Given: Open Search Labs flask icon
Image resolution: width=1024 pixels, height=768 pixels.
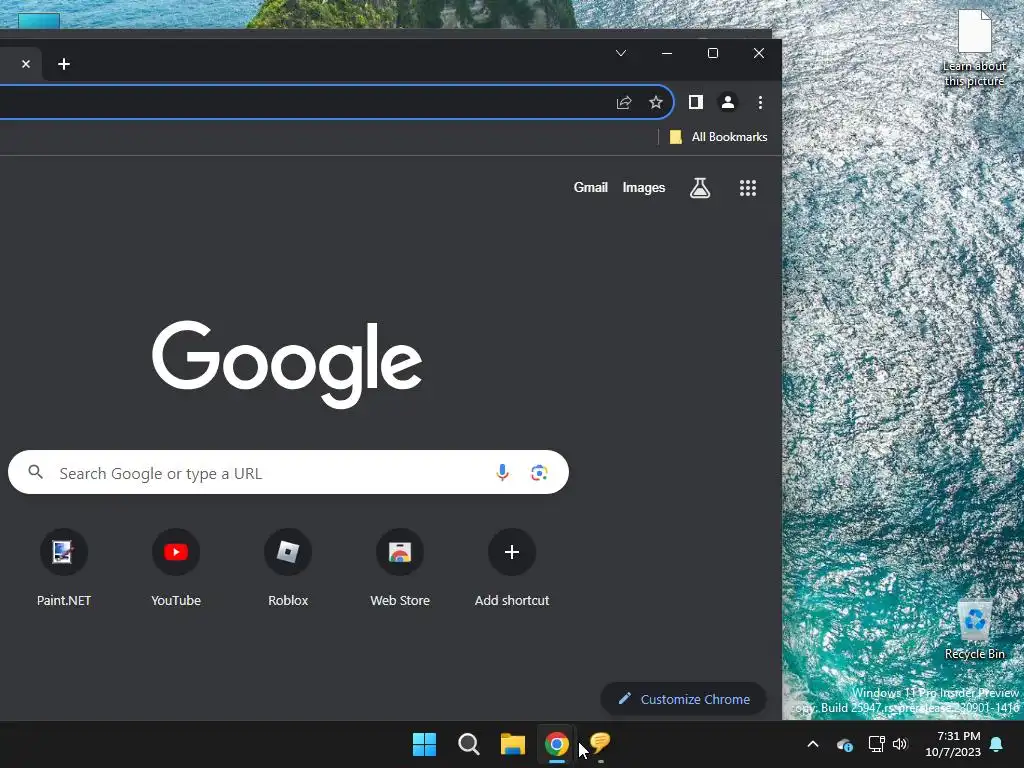Looking at the screenshot, I should point(699,188).
